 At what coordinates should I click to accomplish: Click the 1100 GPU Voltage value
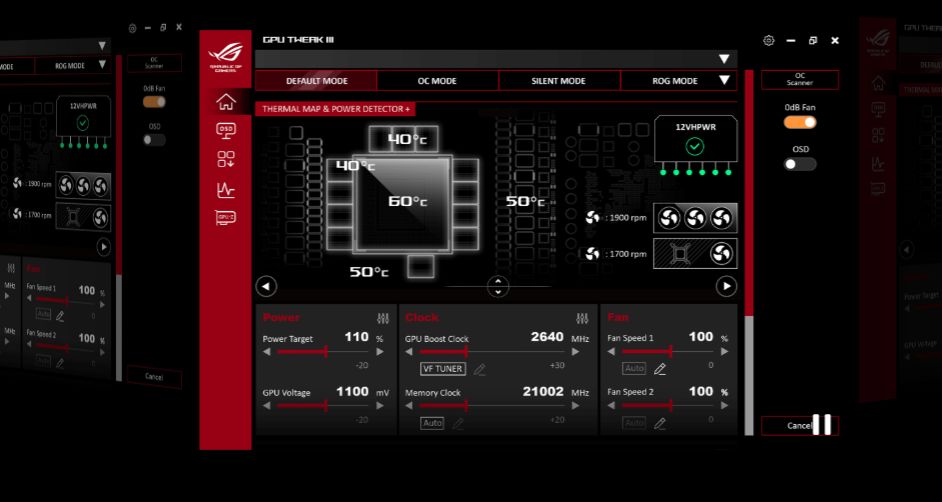(352, 392)
